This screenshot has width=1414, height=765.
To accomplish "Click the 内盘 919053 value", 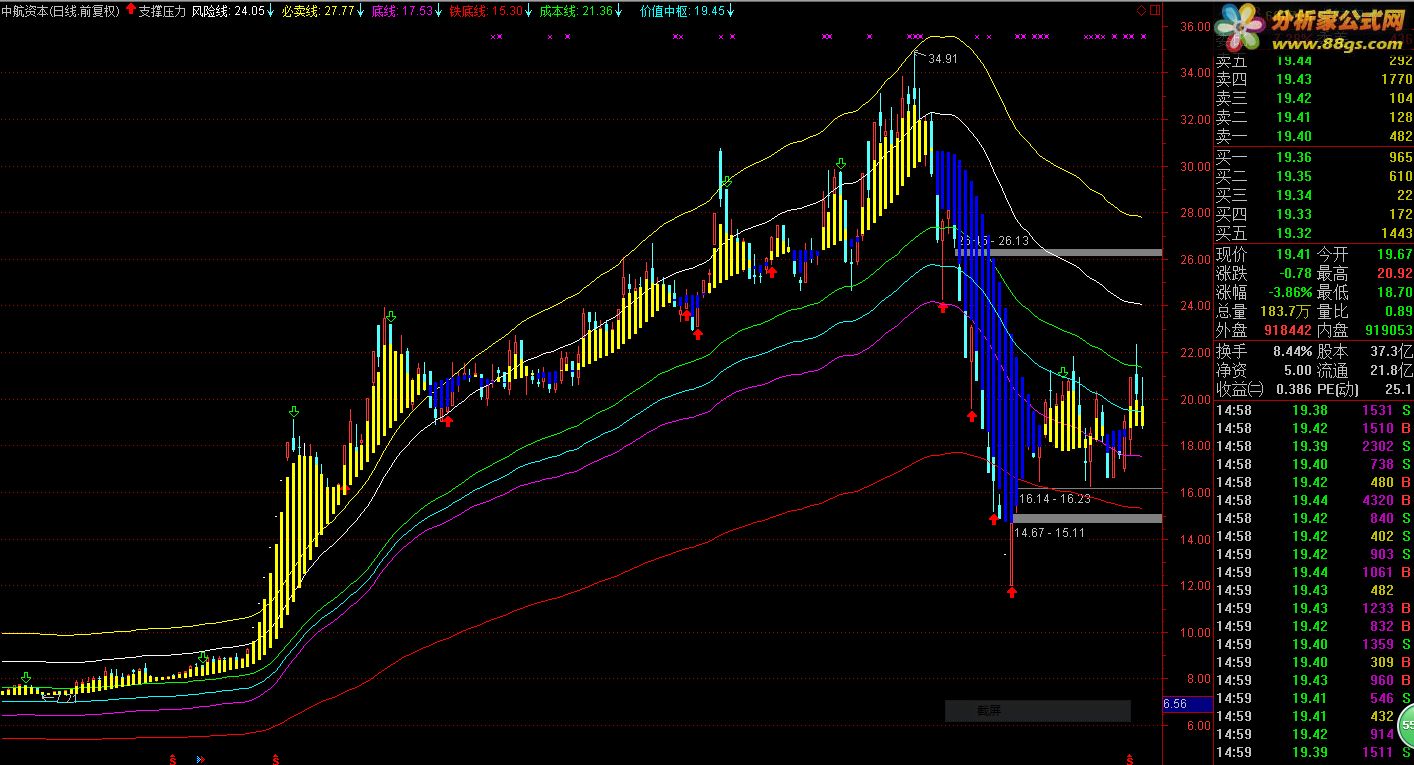I will click(1388, 330).
